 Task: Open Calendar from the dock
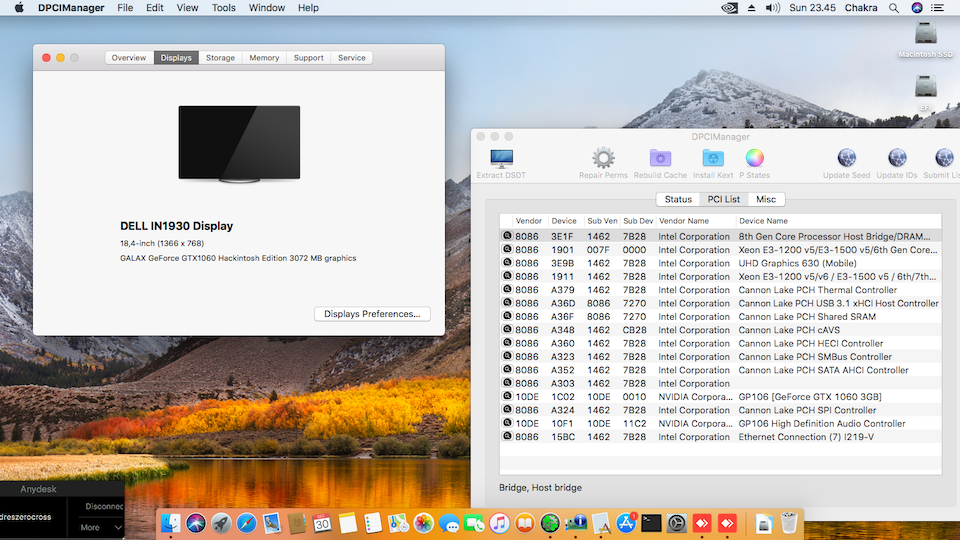pos(322,523)
